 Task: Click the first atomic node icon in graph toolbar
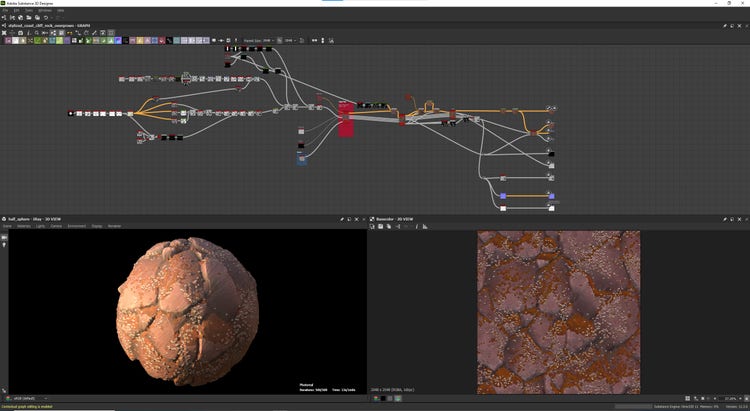coord(8,41)
